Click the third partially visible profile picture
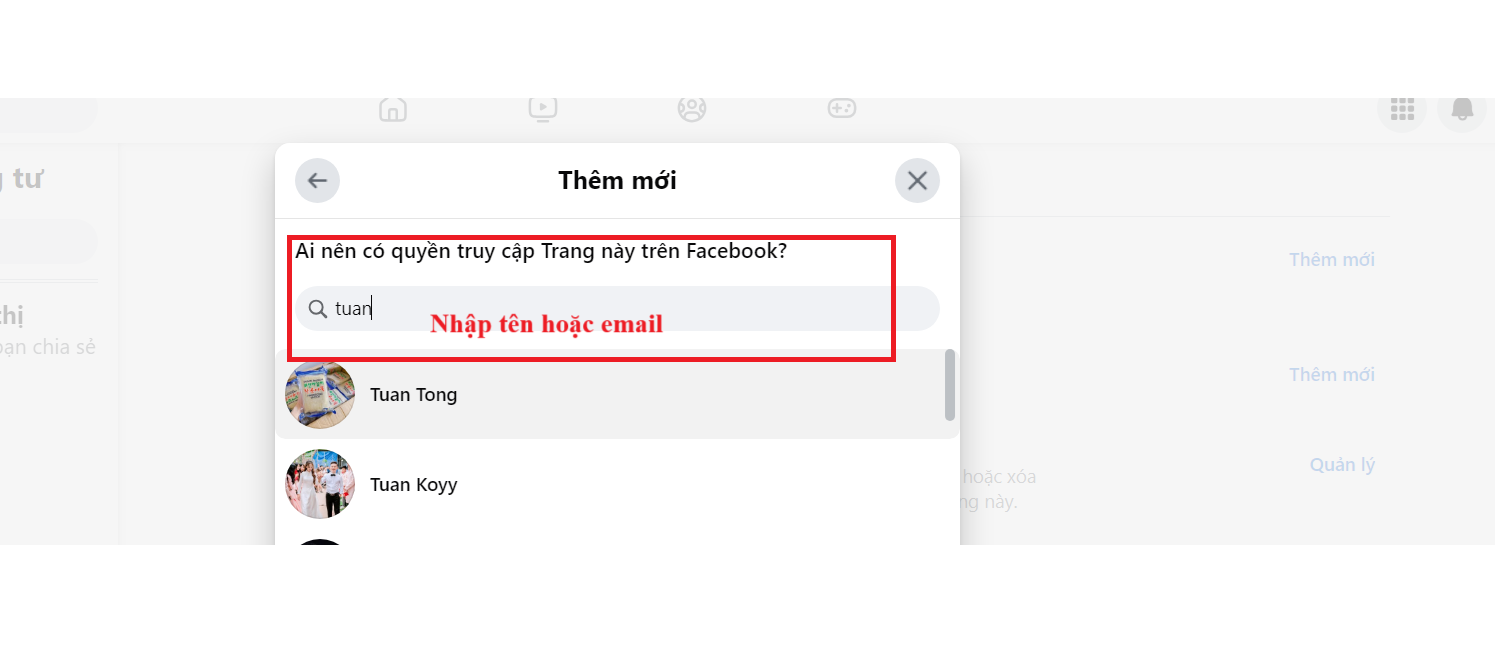This screenshot has height=648, width=1495. [x=320, y=542]
